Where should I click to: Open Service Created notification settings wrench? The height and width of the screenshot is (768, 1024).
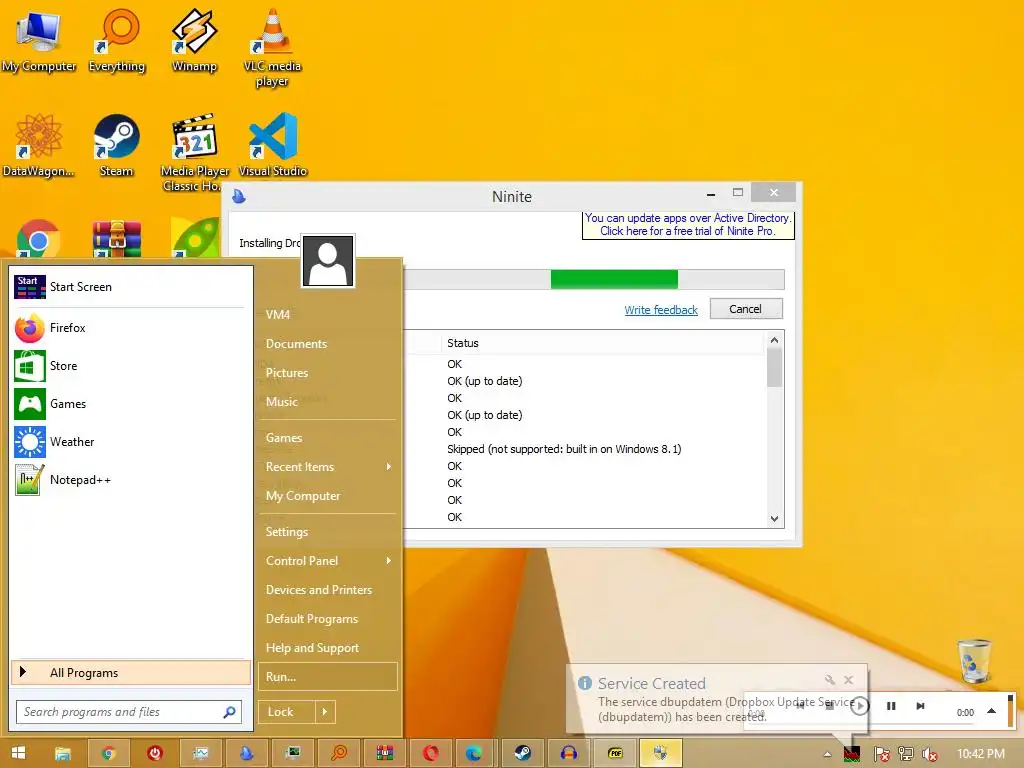pyautogui.click(x=830, y=680)
